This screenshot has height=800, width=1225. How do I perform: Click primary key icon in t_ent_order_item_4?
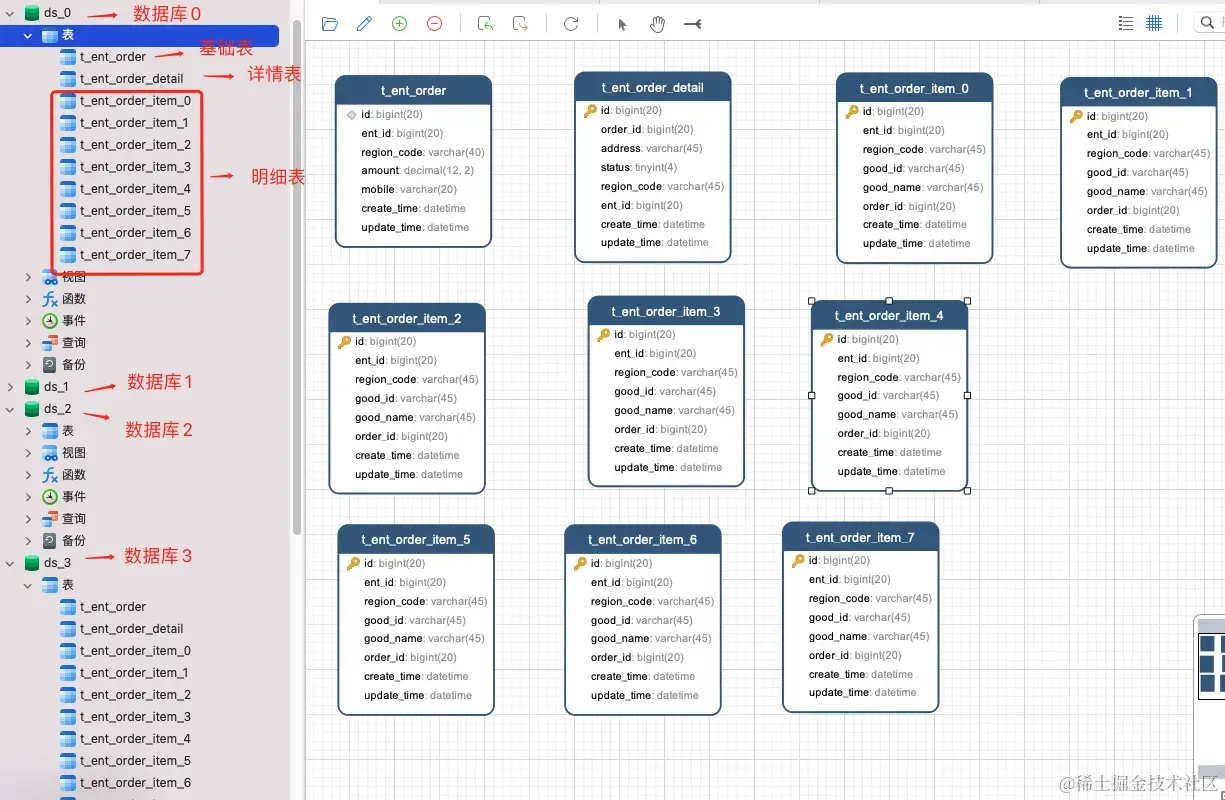click(827, 339)
